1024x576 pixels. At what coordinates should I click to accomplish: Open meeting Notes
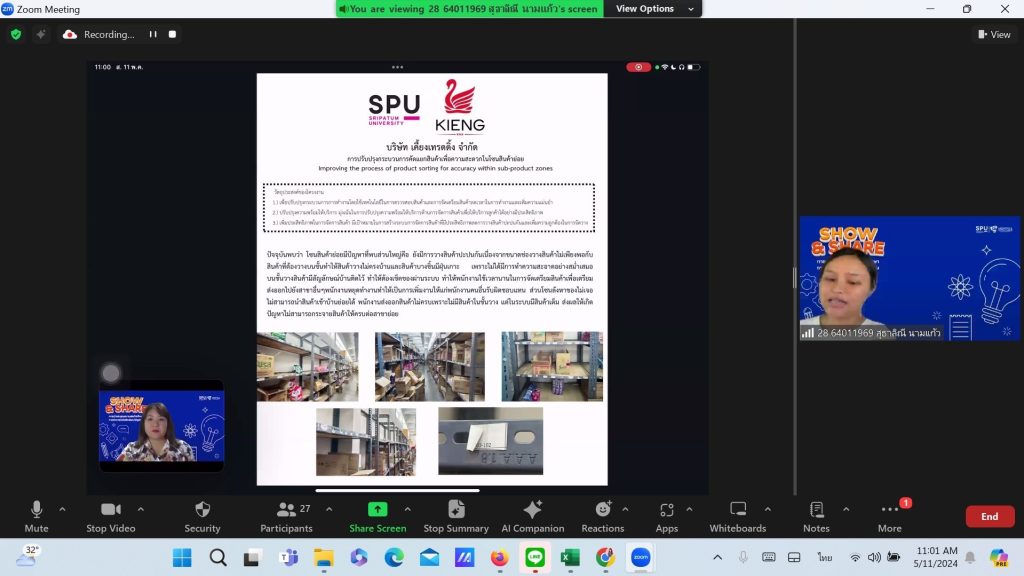[x=816, y=517]
